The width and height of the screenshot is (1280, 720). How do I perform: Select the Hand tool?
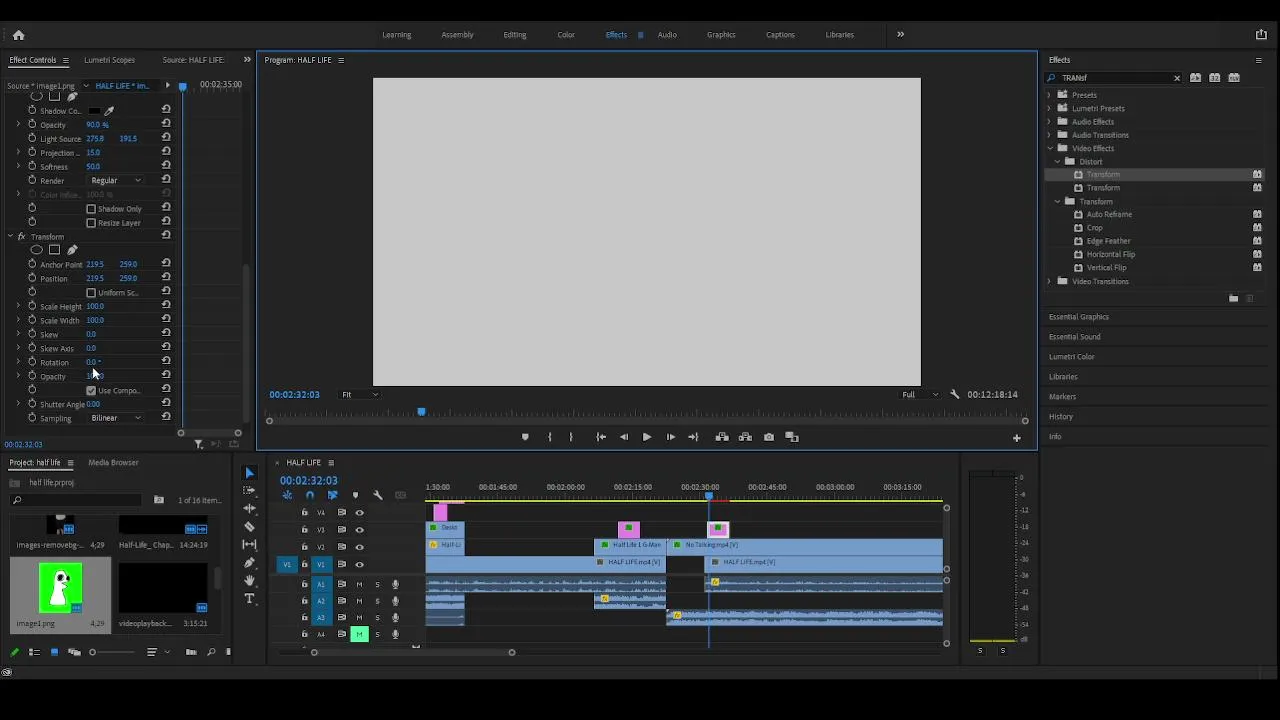pyautogui.click(x=249, y=581)
